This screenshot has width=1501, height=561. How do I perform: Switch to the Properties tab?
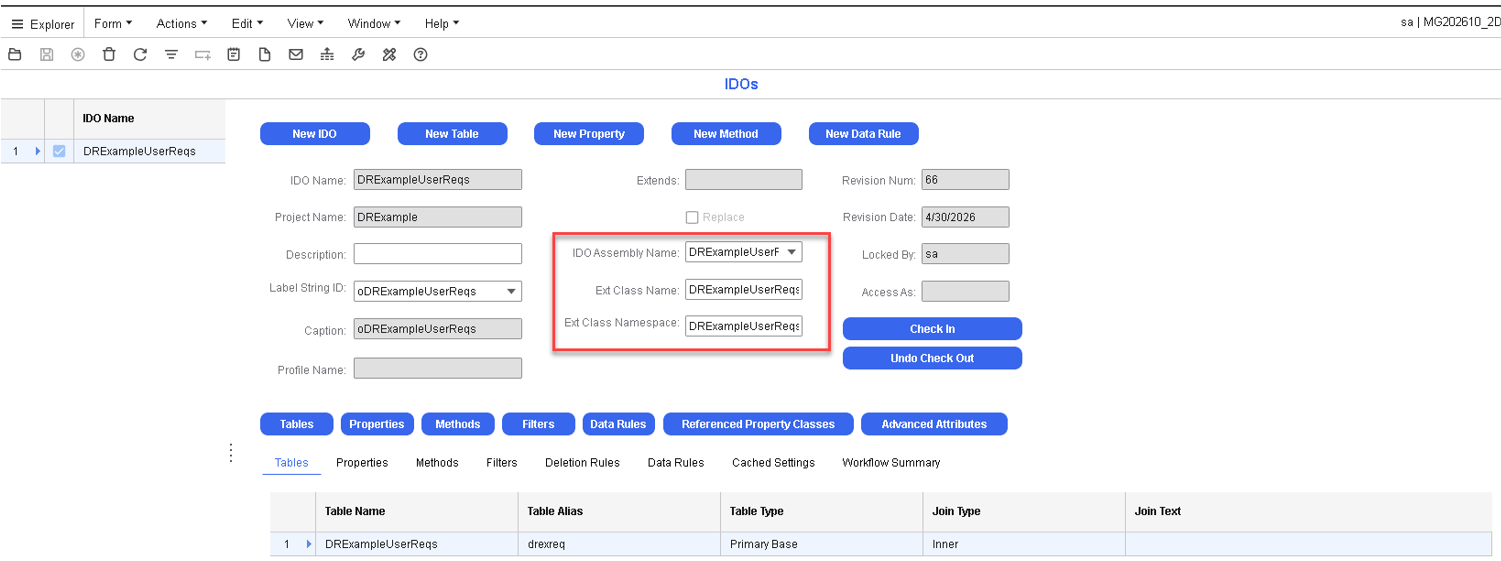point(362,463)
